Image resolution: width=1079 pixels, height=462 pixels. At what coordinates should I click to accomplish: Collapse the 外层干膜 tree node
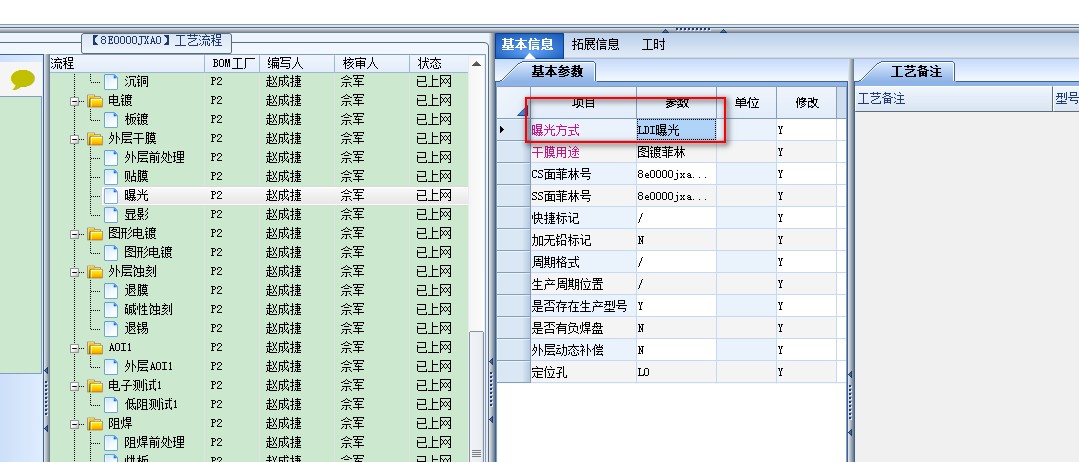click(74, 139)
